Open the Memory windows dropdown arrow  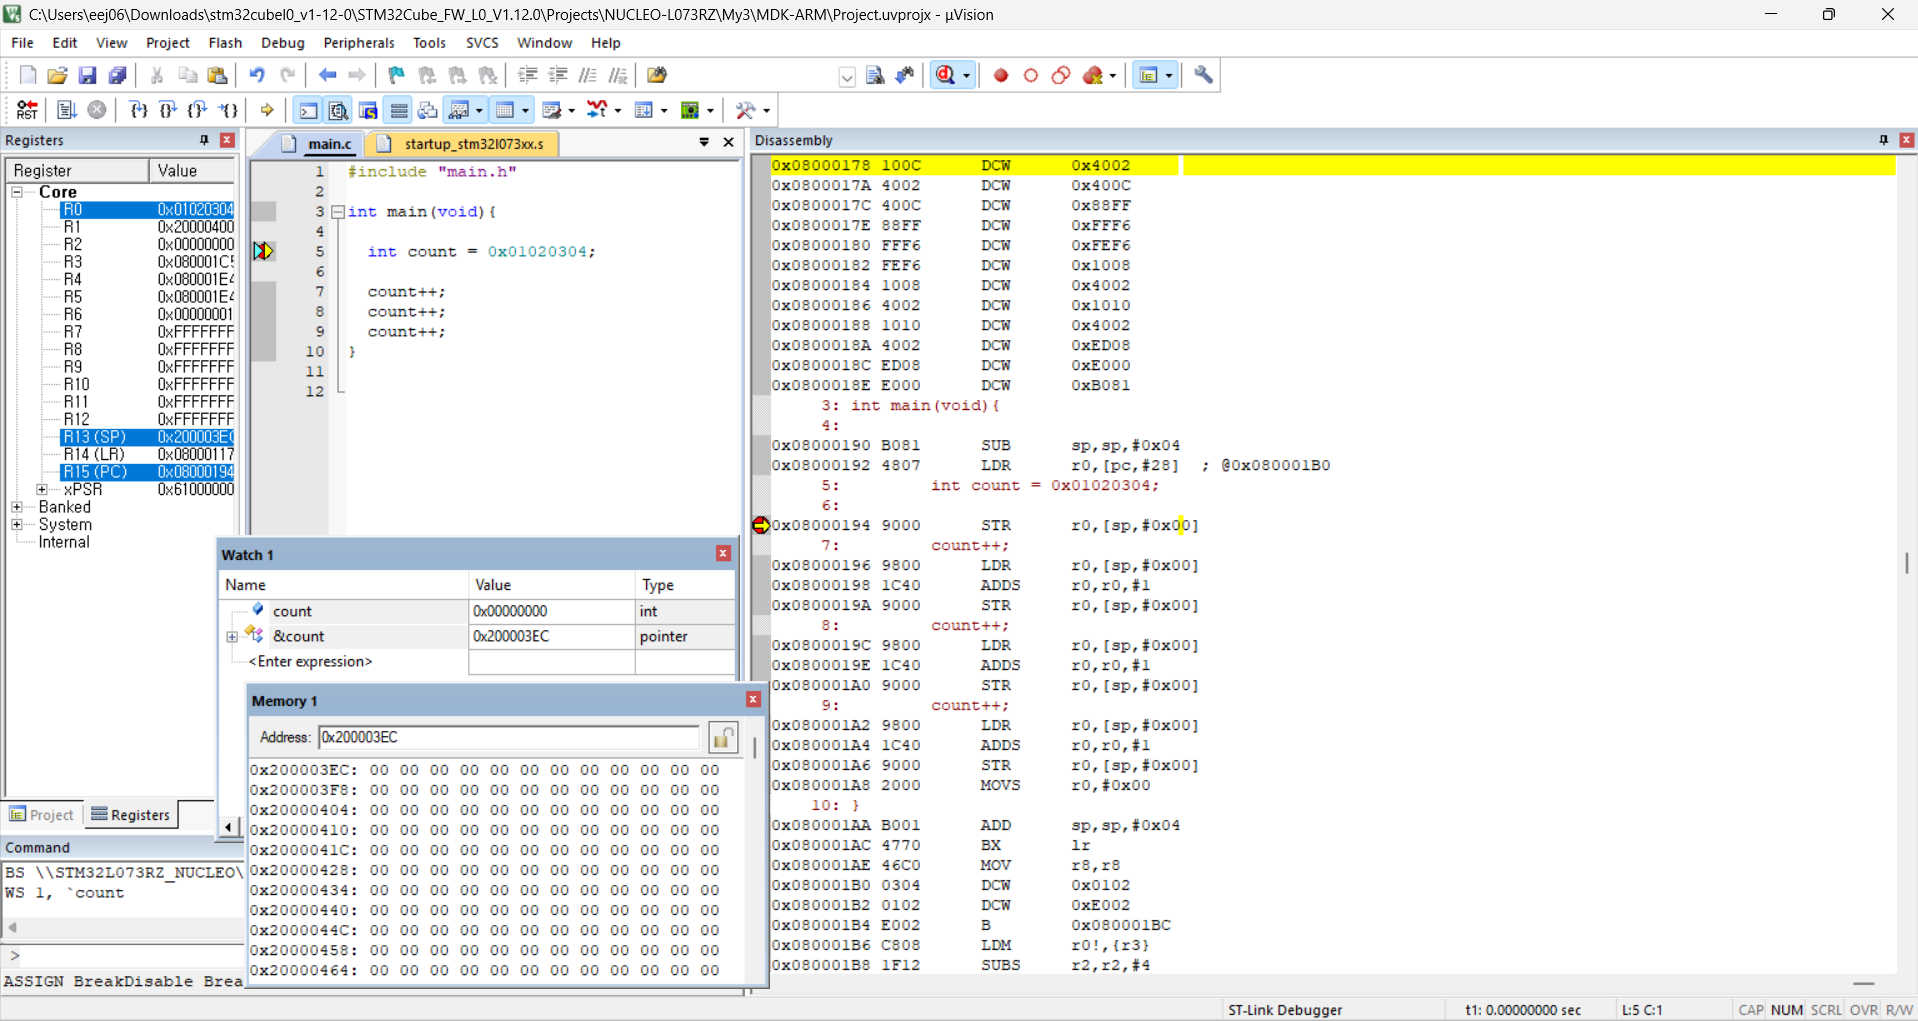(x=525, y=111)
